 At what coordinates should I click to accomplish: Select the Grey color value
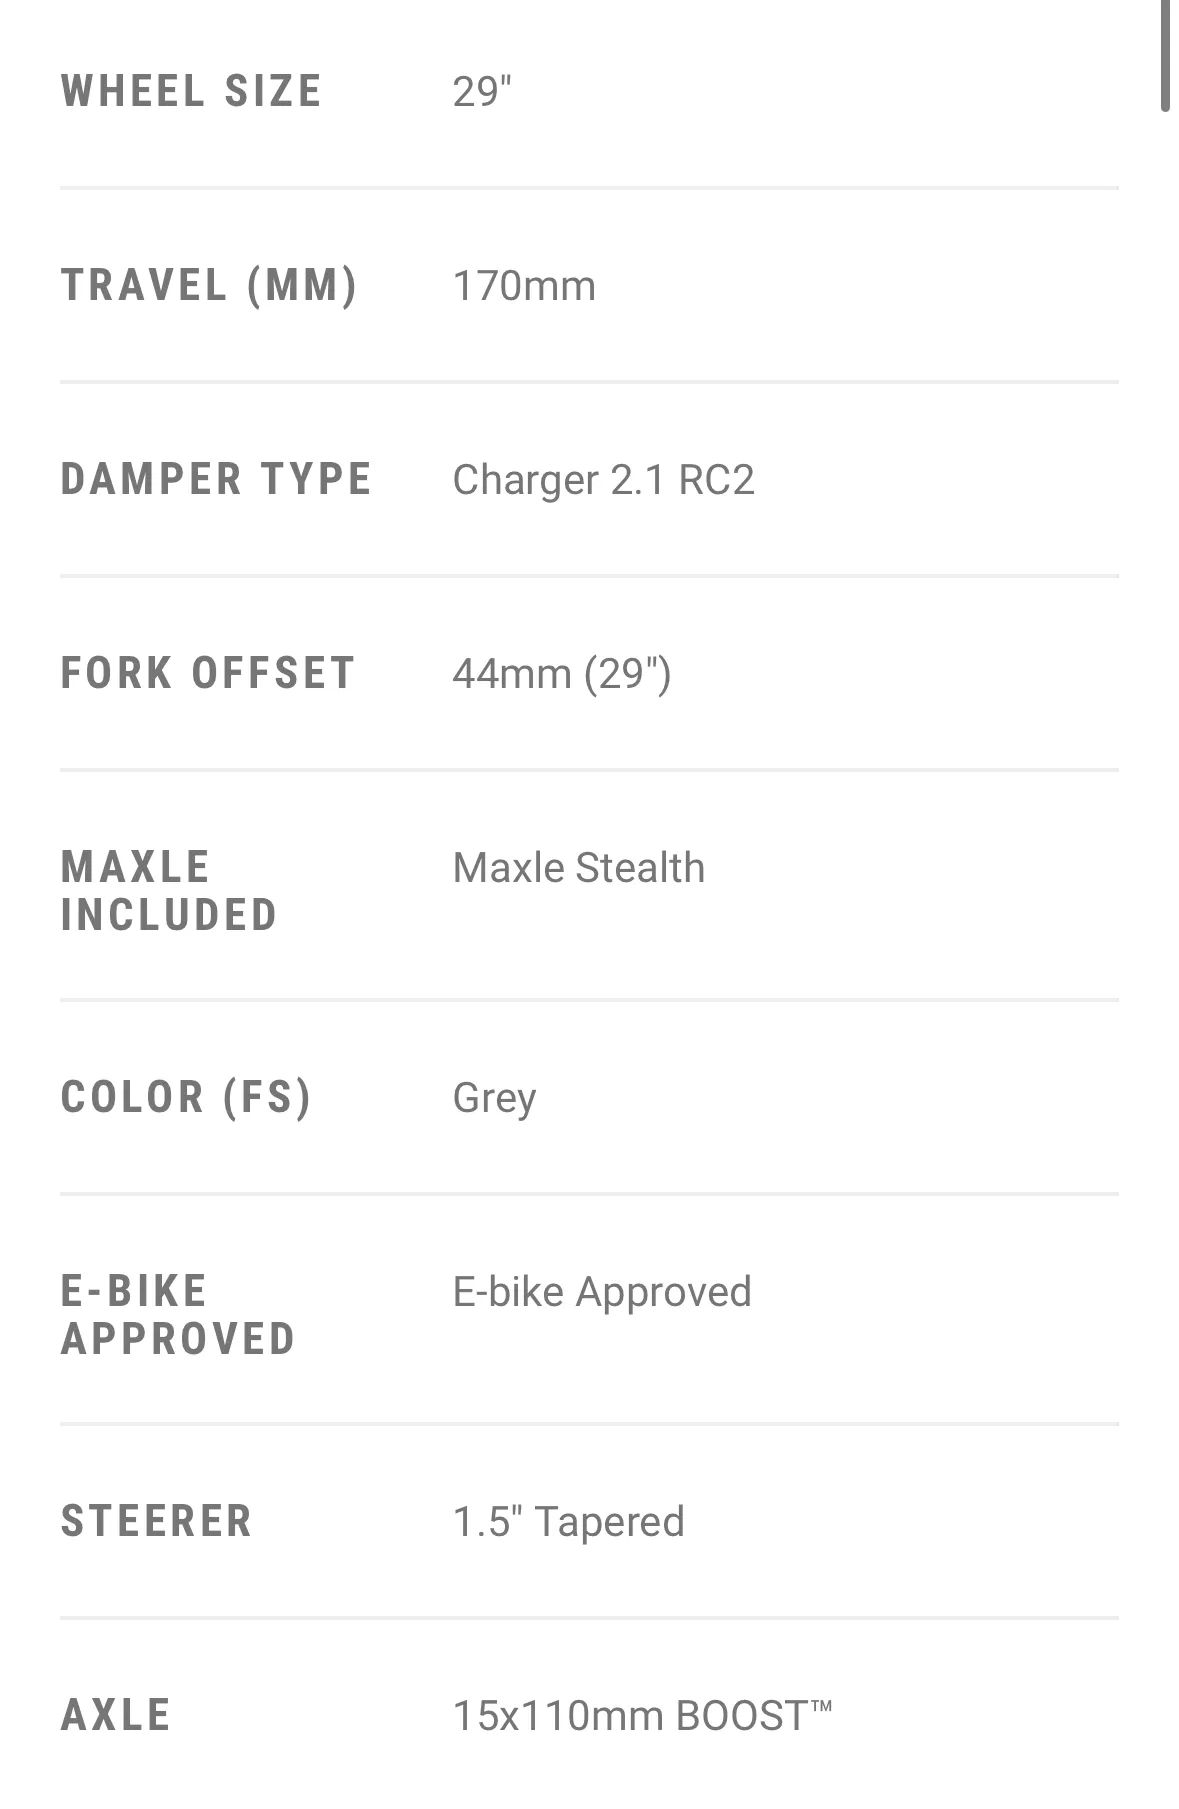point(494,1099)
